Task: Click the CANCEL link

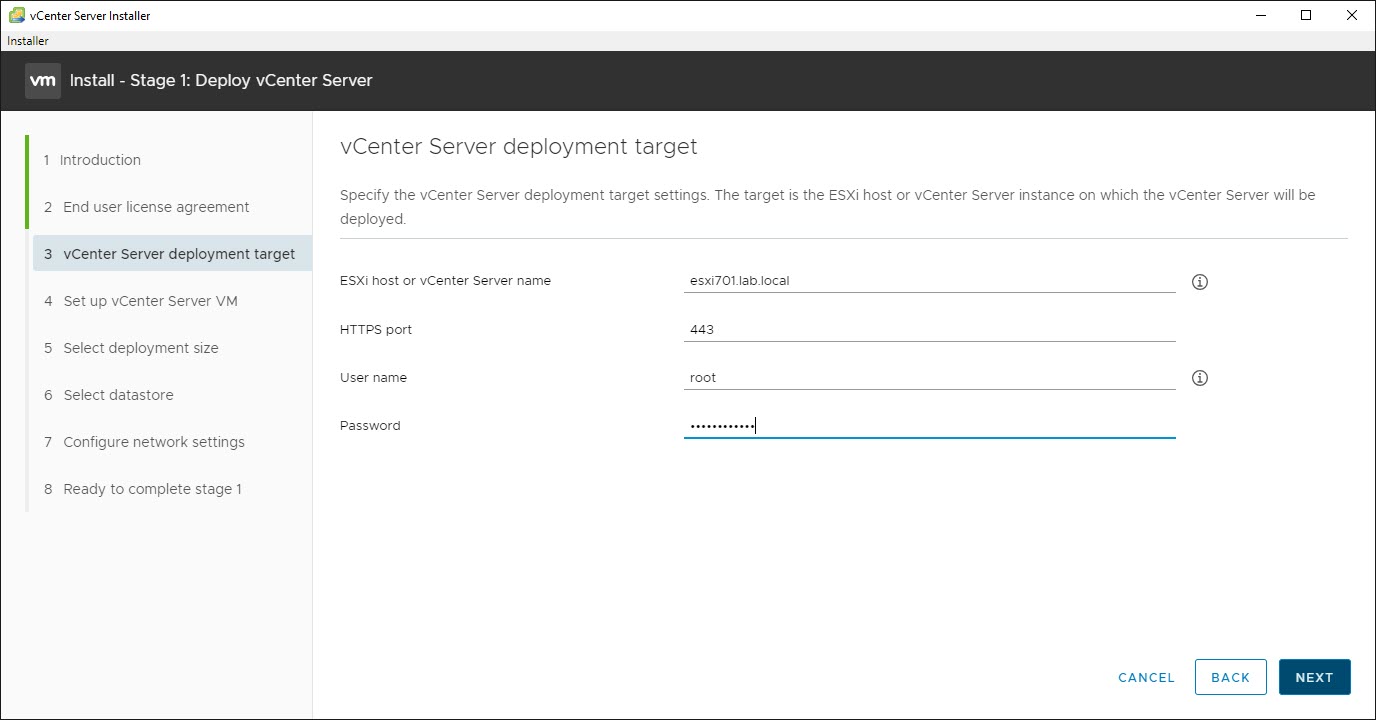Action: click(x=1145, y=677)
